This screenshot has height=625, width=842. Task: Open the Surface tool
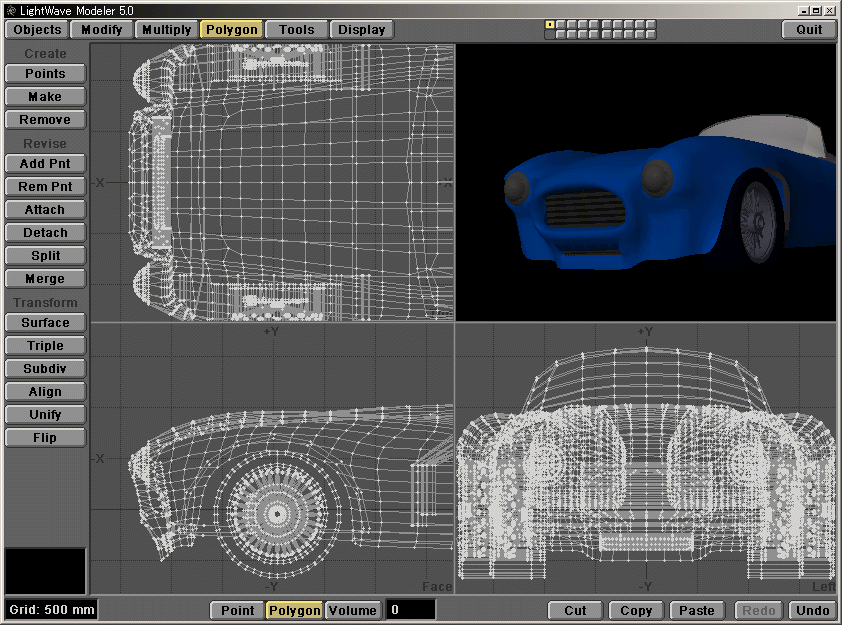click(45, 322)
